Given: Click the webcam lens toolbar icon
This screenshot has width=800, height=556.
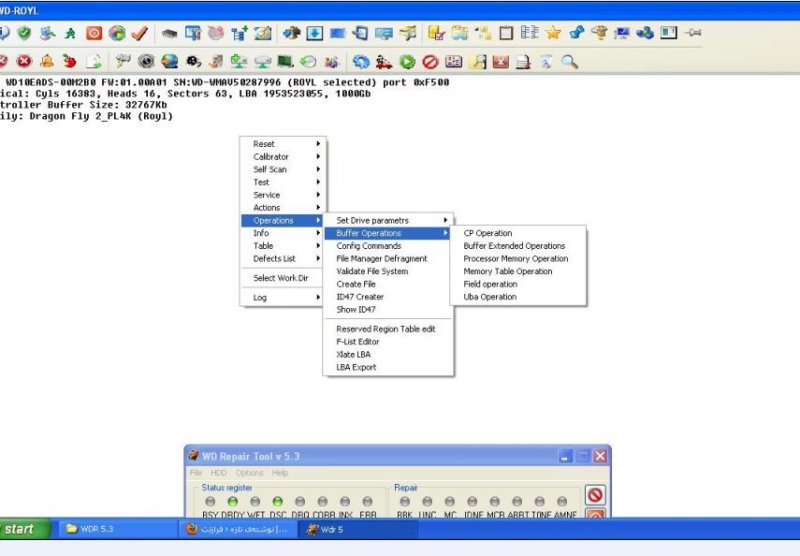Looking at the screenshot, I should click(x=146, y=62).
